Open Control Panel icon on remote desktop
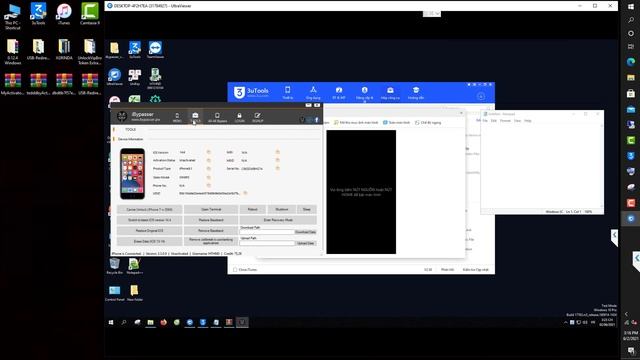Screen dimensions: 640x360 point(115,293)
